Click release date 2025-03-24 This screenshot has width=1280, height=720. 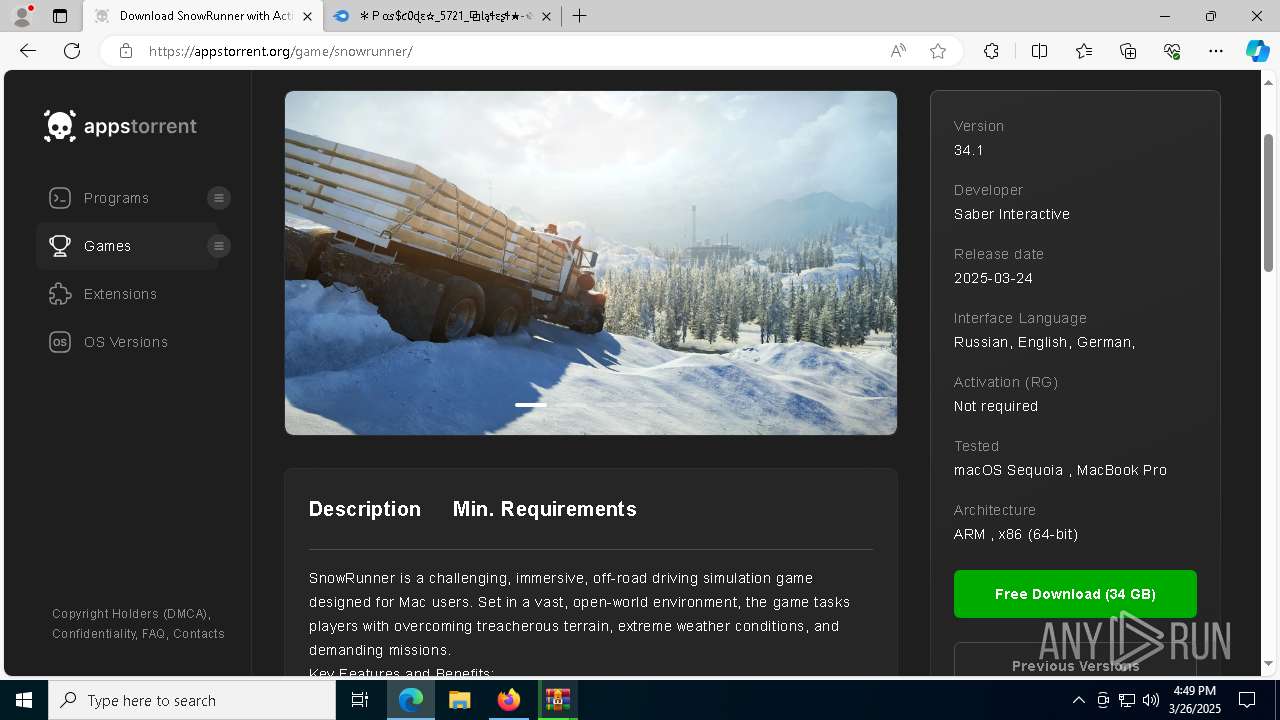coord(993,278)
